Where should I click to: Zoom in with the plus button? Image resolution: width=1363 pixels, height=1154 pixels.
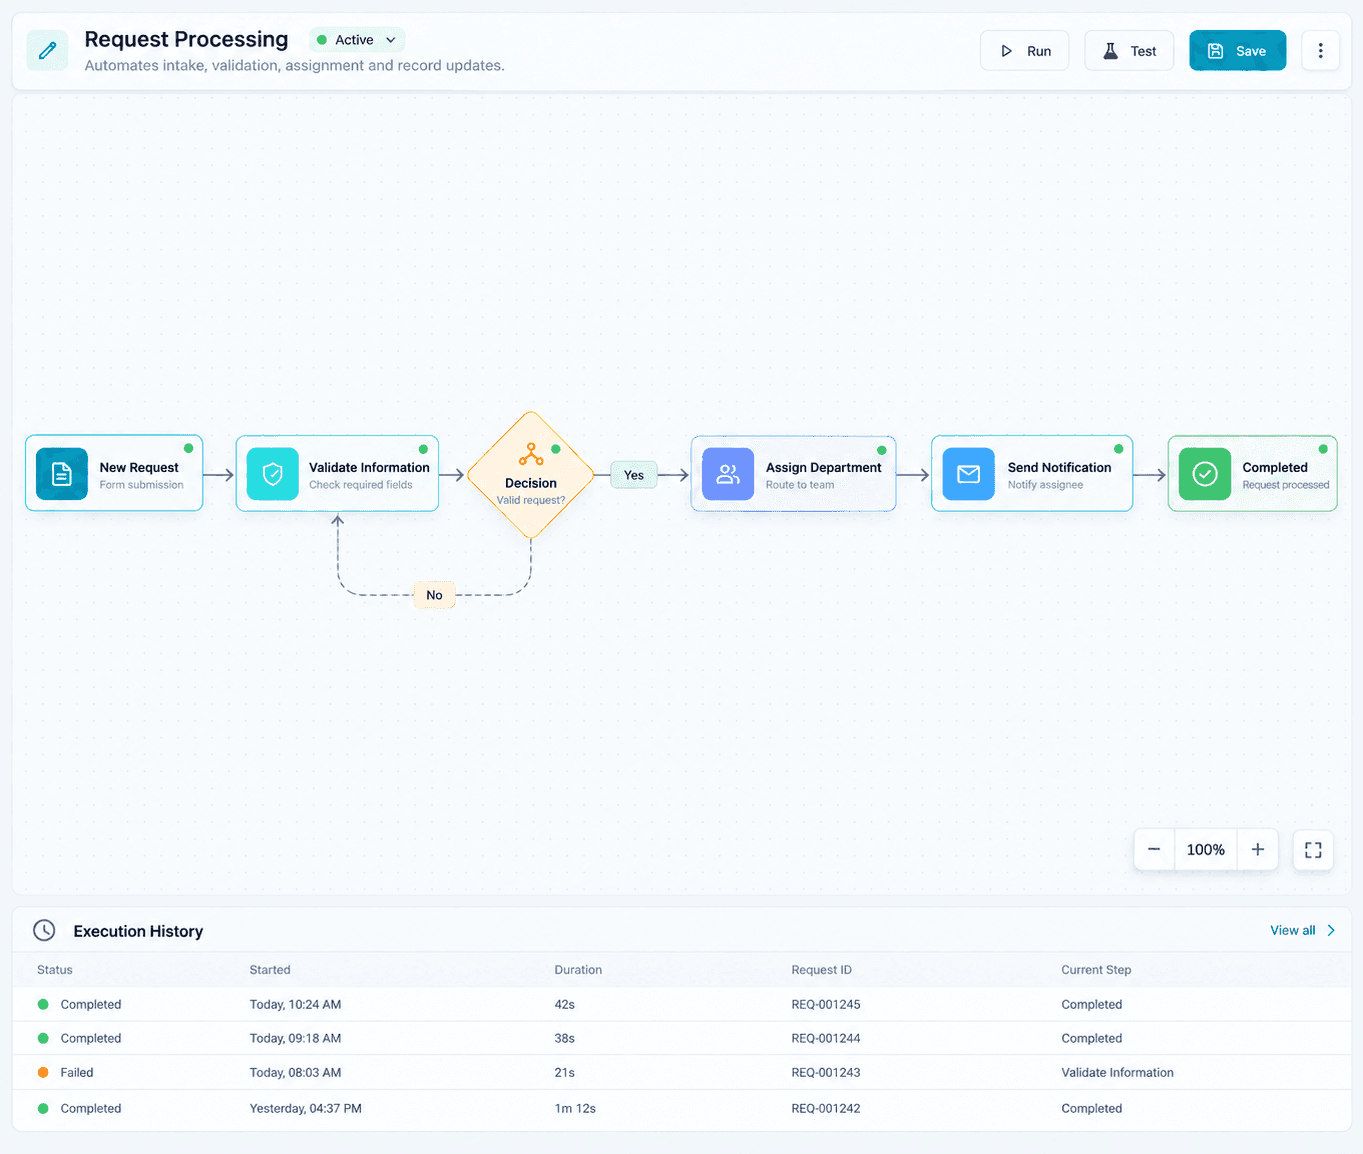pyautogui.click(x=1258, y=849)
